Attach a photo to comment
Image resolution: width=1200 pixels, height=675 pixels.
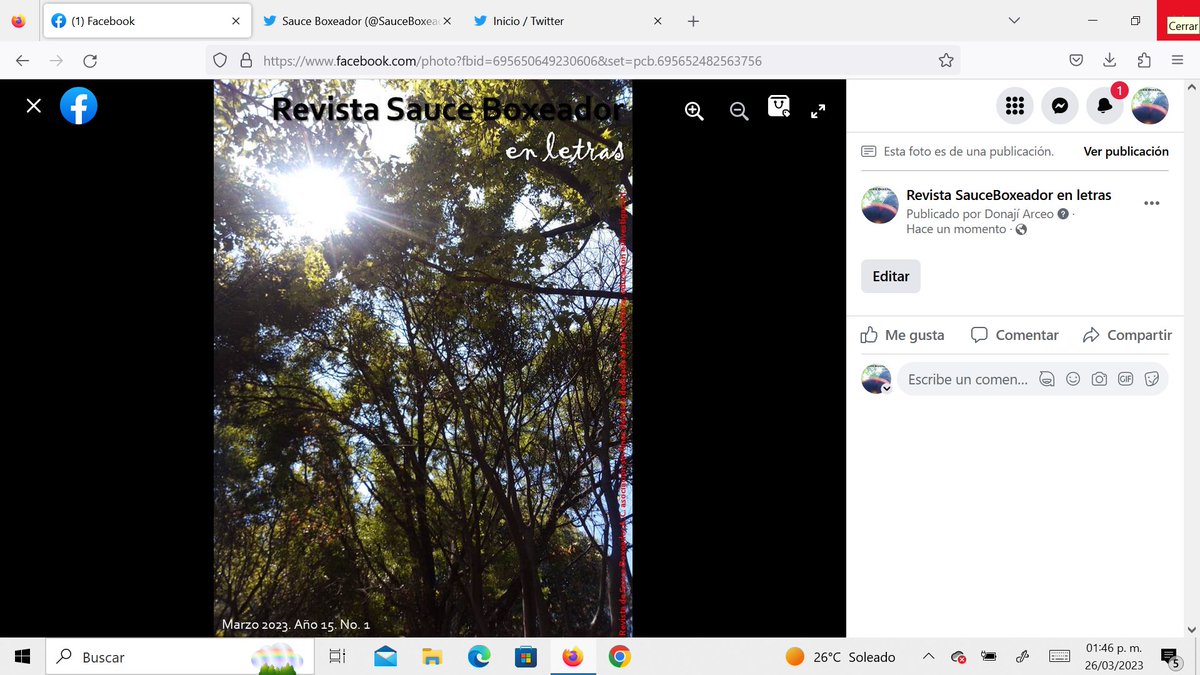1099,380
